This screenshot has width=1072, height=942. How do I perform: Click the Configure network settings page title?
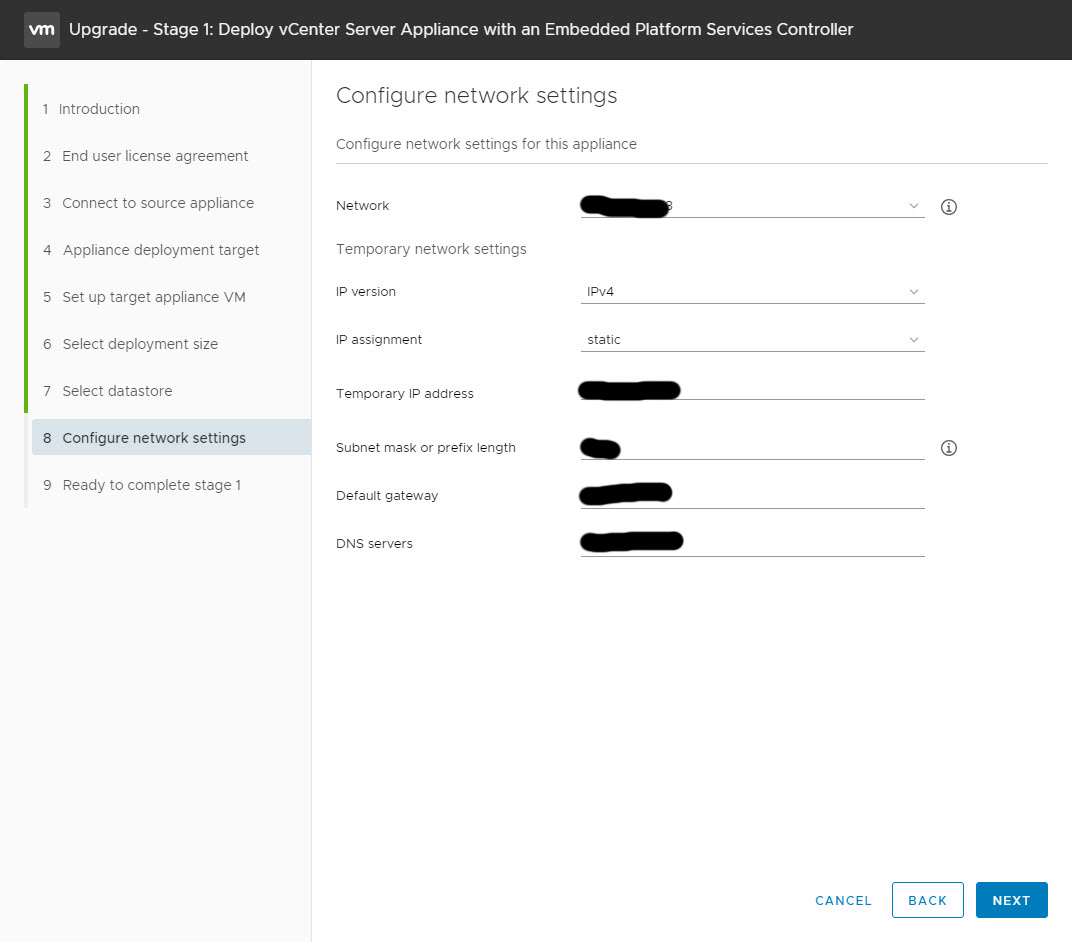coord(477,96)
